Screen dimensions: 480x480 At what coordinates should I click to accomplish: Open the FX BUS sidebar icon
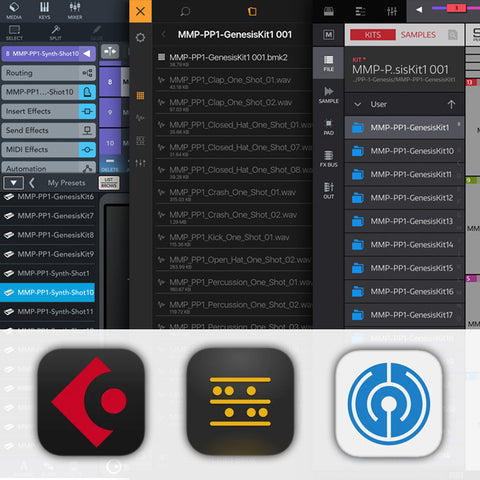(x=328, y=159)
